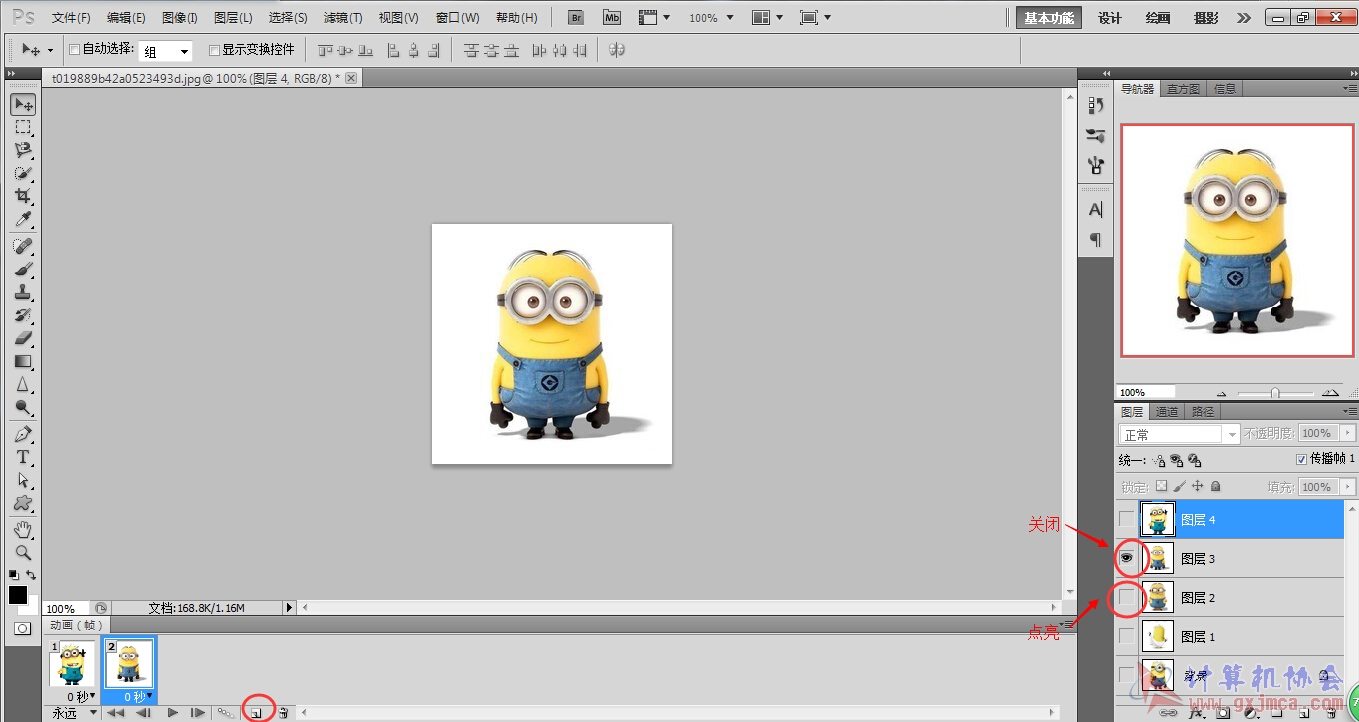The width and height of the screenshot is (1359, 722).
Task: Switch to the 通道 tab
Action: pos(1166,412)
